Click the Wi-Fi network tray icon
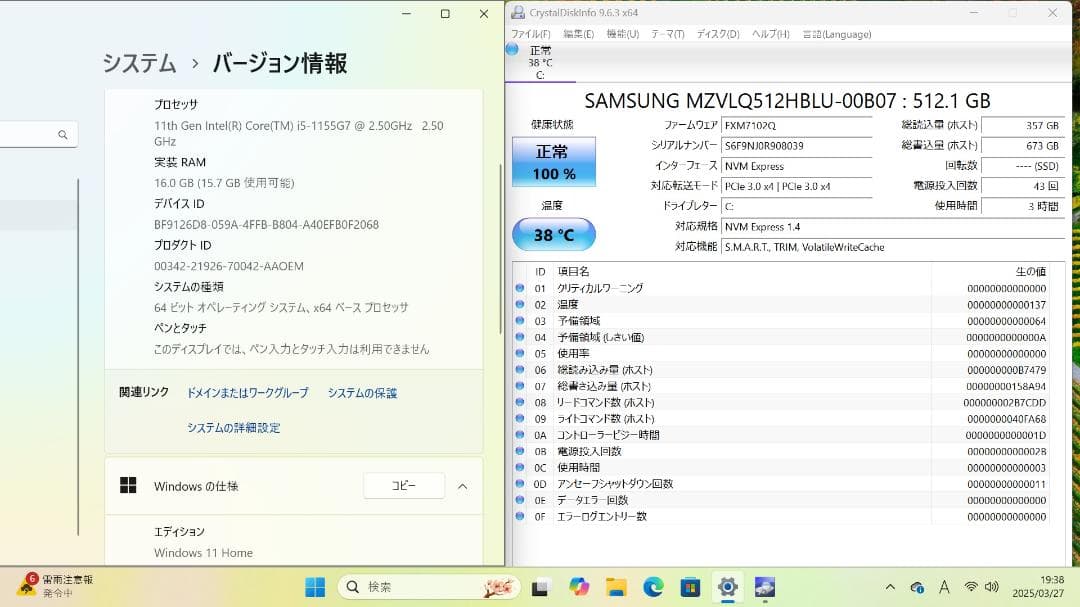Viewport: 1080px width, 607px height. coord(970,587)
